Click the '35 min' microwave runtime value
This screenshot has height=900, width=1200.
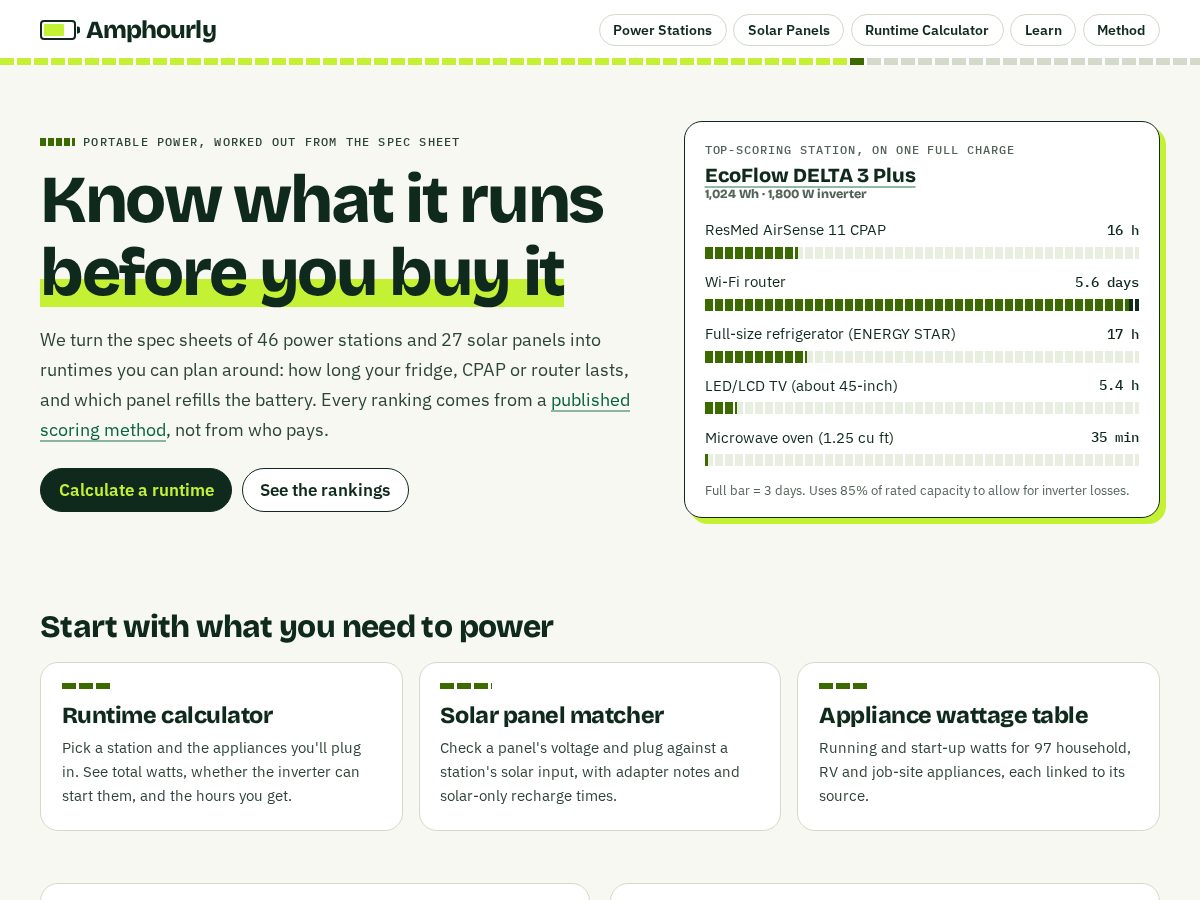click(x=1115, y=438)
